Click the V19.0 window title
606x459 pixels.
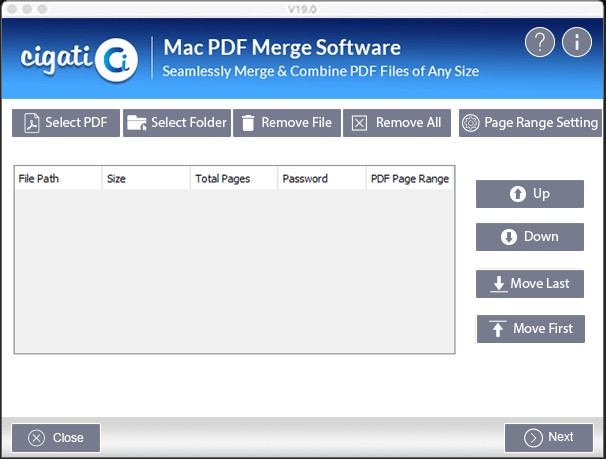(302, 9)
